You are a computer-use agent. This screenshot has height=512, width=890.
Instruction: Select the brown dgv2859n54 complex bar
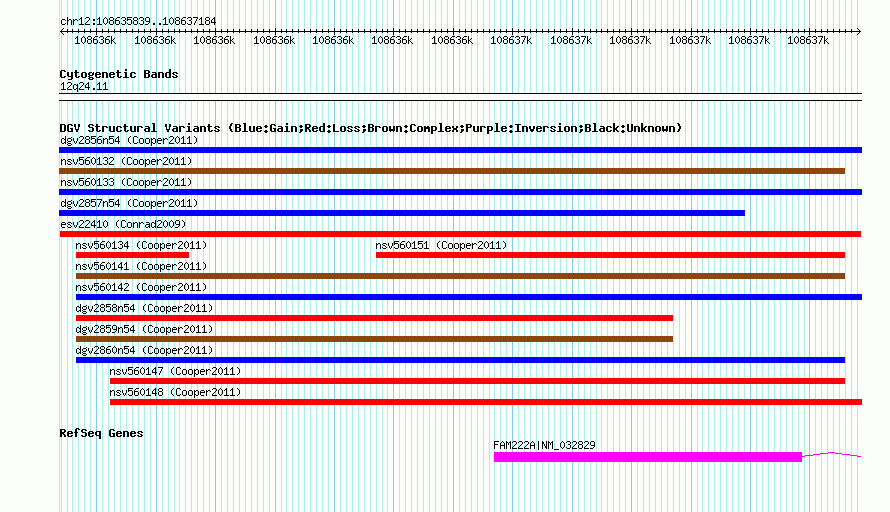point(375,339)
